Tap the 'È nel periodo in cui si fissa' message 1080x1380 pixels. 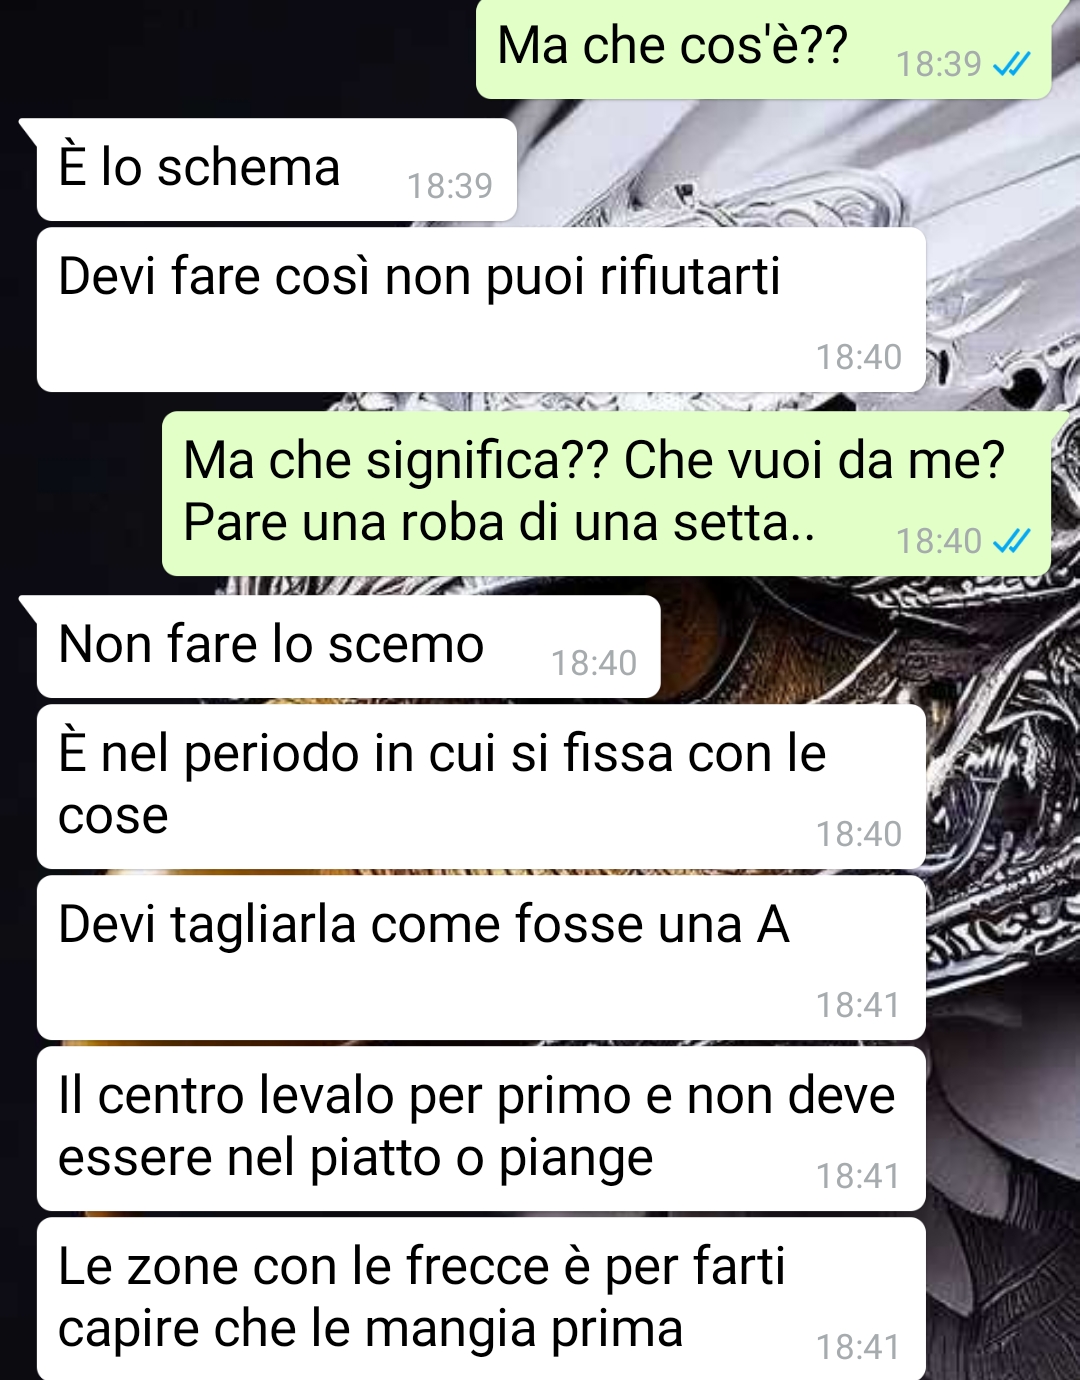pyautogui.click(x=481, y=786)
